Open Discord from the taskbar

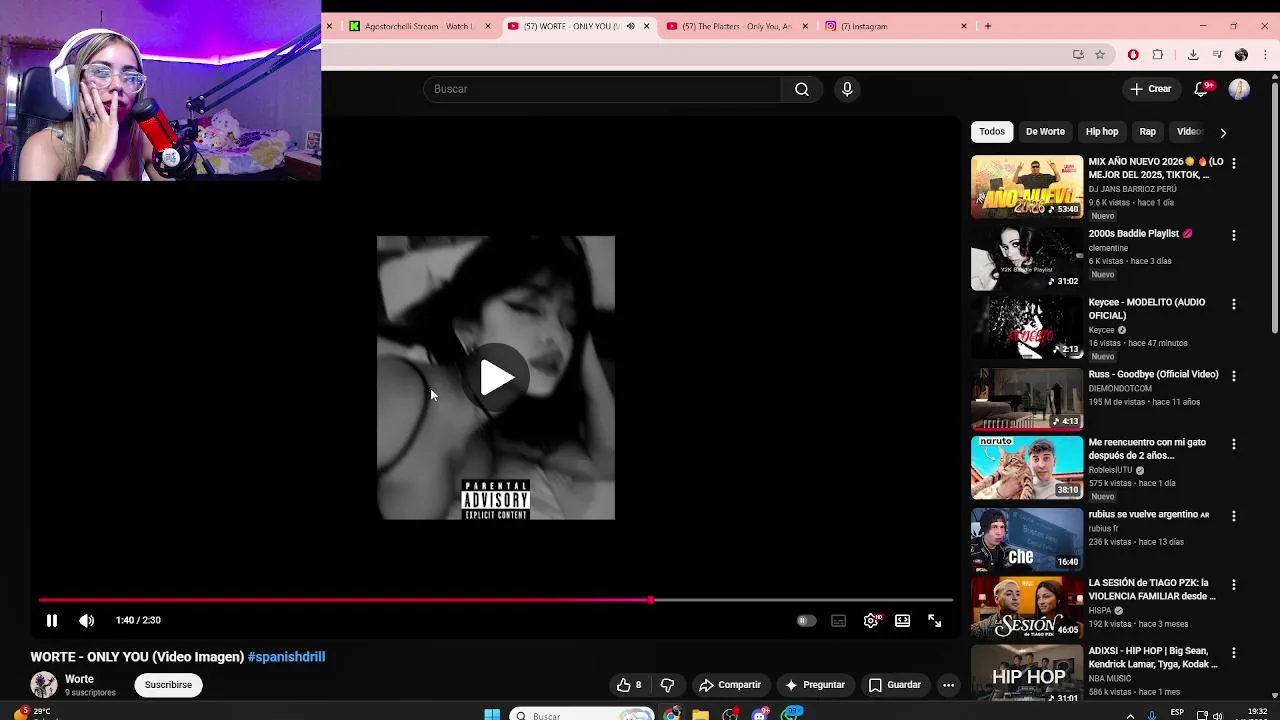click(x=761, y=715)
